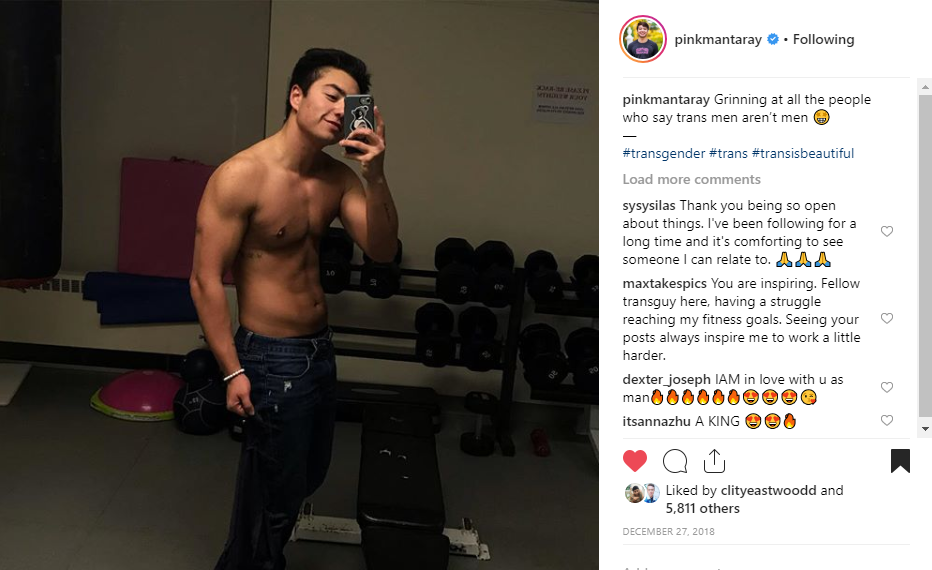This screenshot has height=570, width=932.
Task: Open the #transgender hashtag
Action: coord(663,153)
